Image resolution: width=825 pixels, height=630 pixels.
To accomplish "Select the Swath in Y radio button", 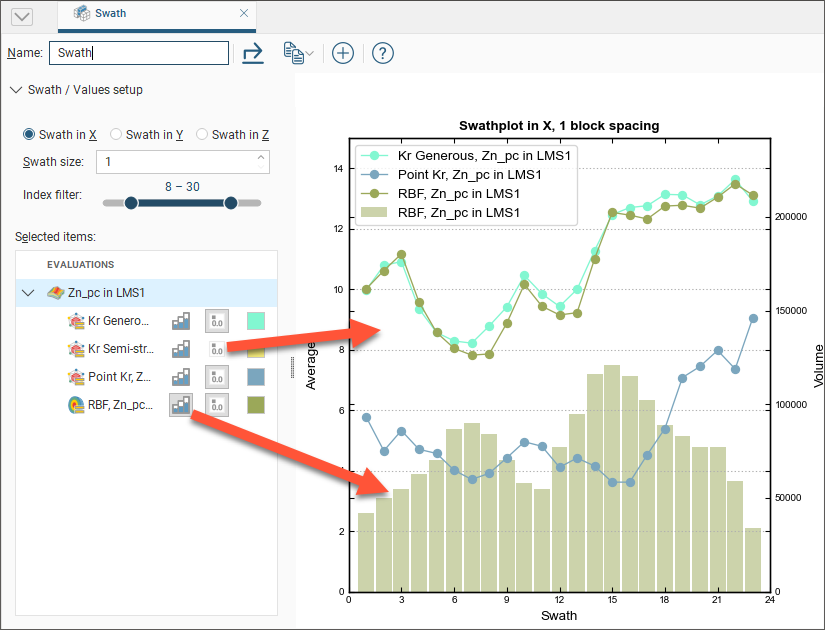I will 116,135.
